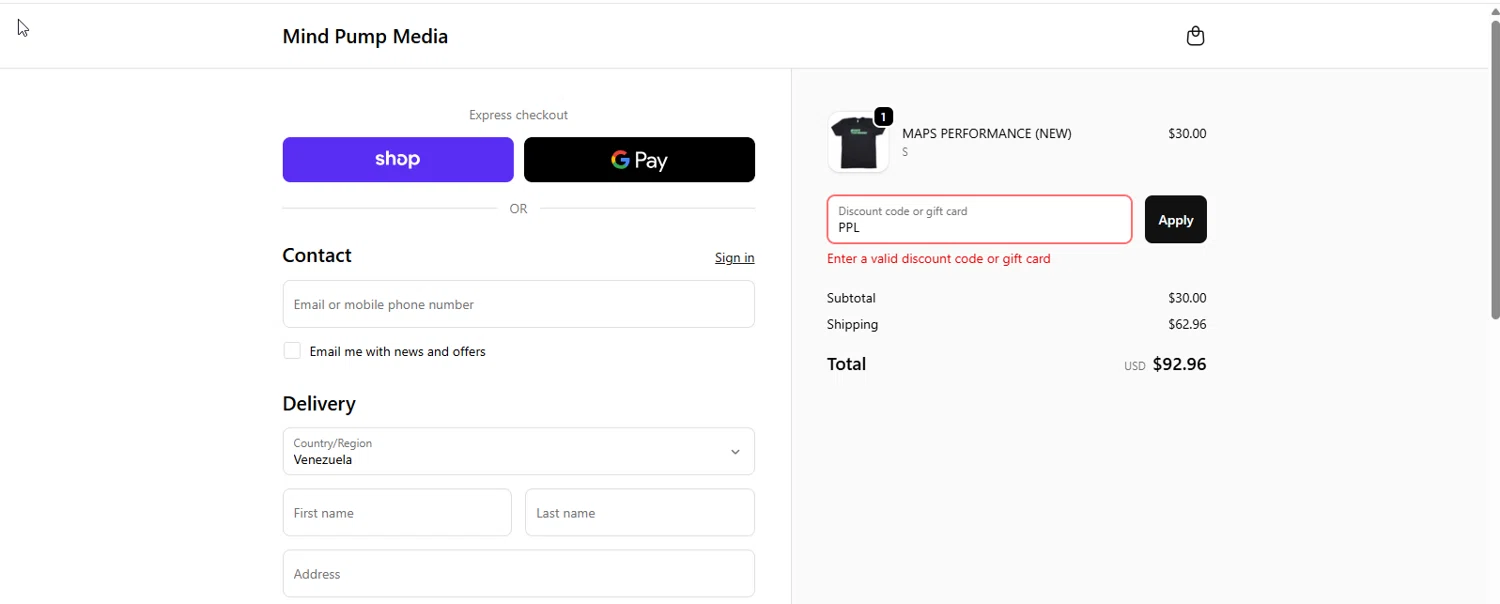Click the invalid discount code error message

pyautogui.click(x=938, y=259)
